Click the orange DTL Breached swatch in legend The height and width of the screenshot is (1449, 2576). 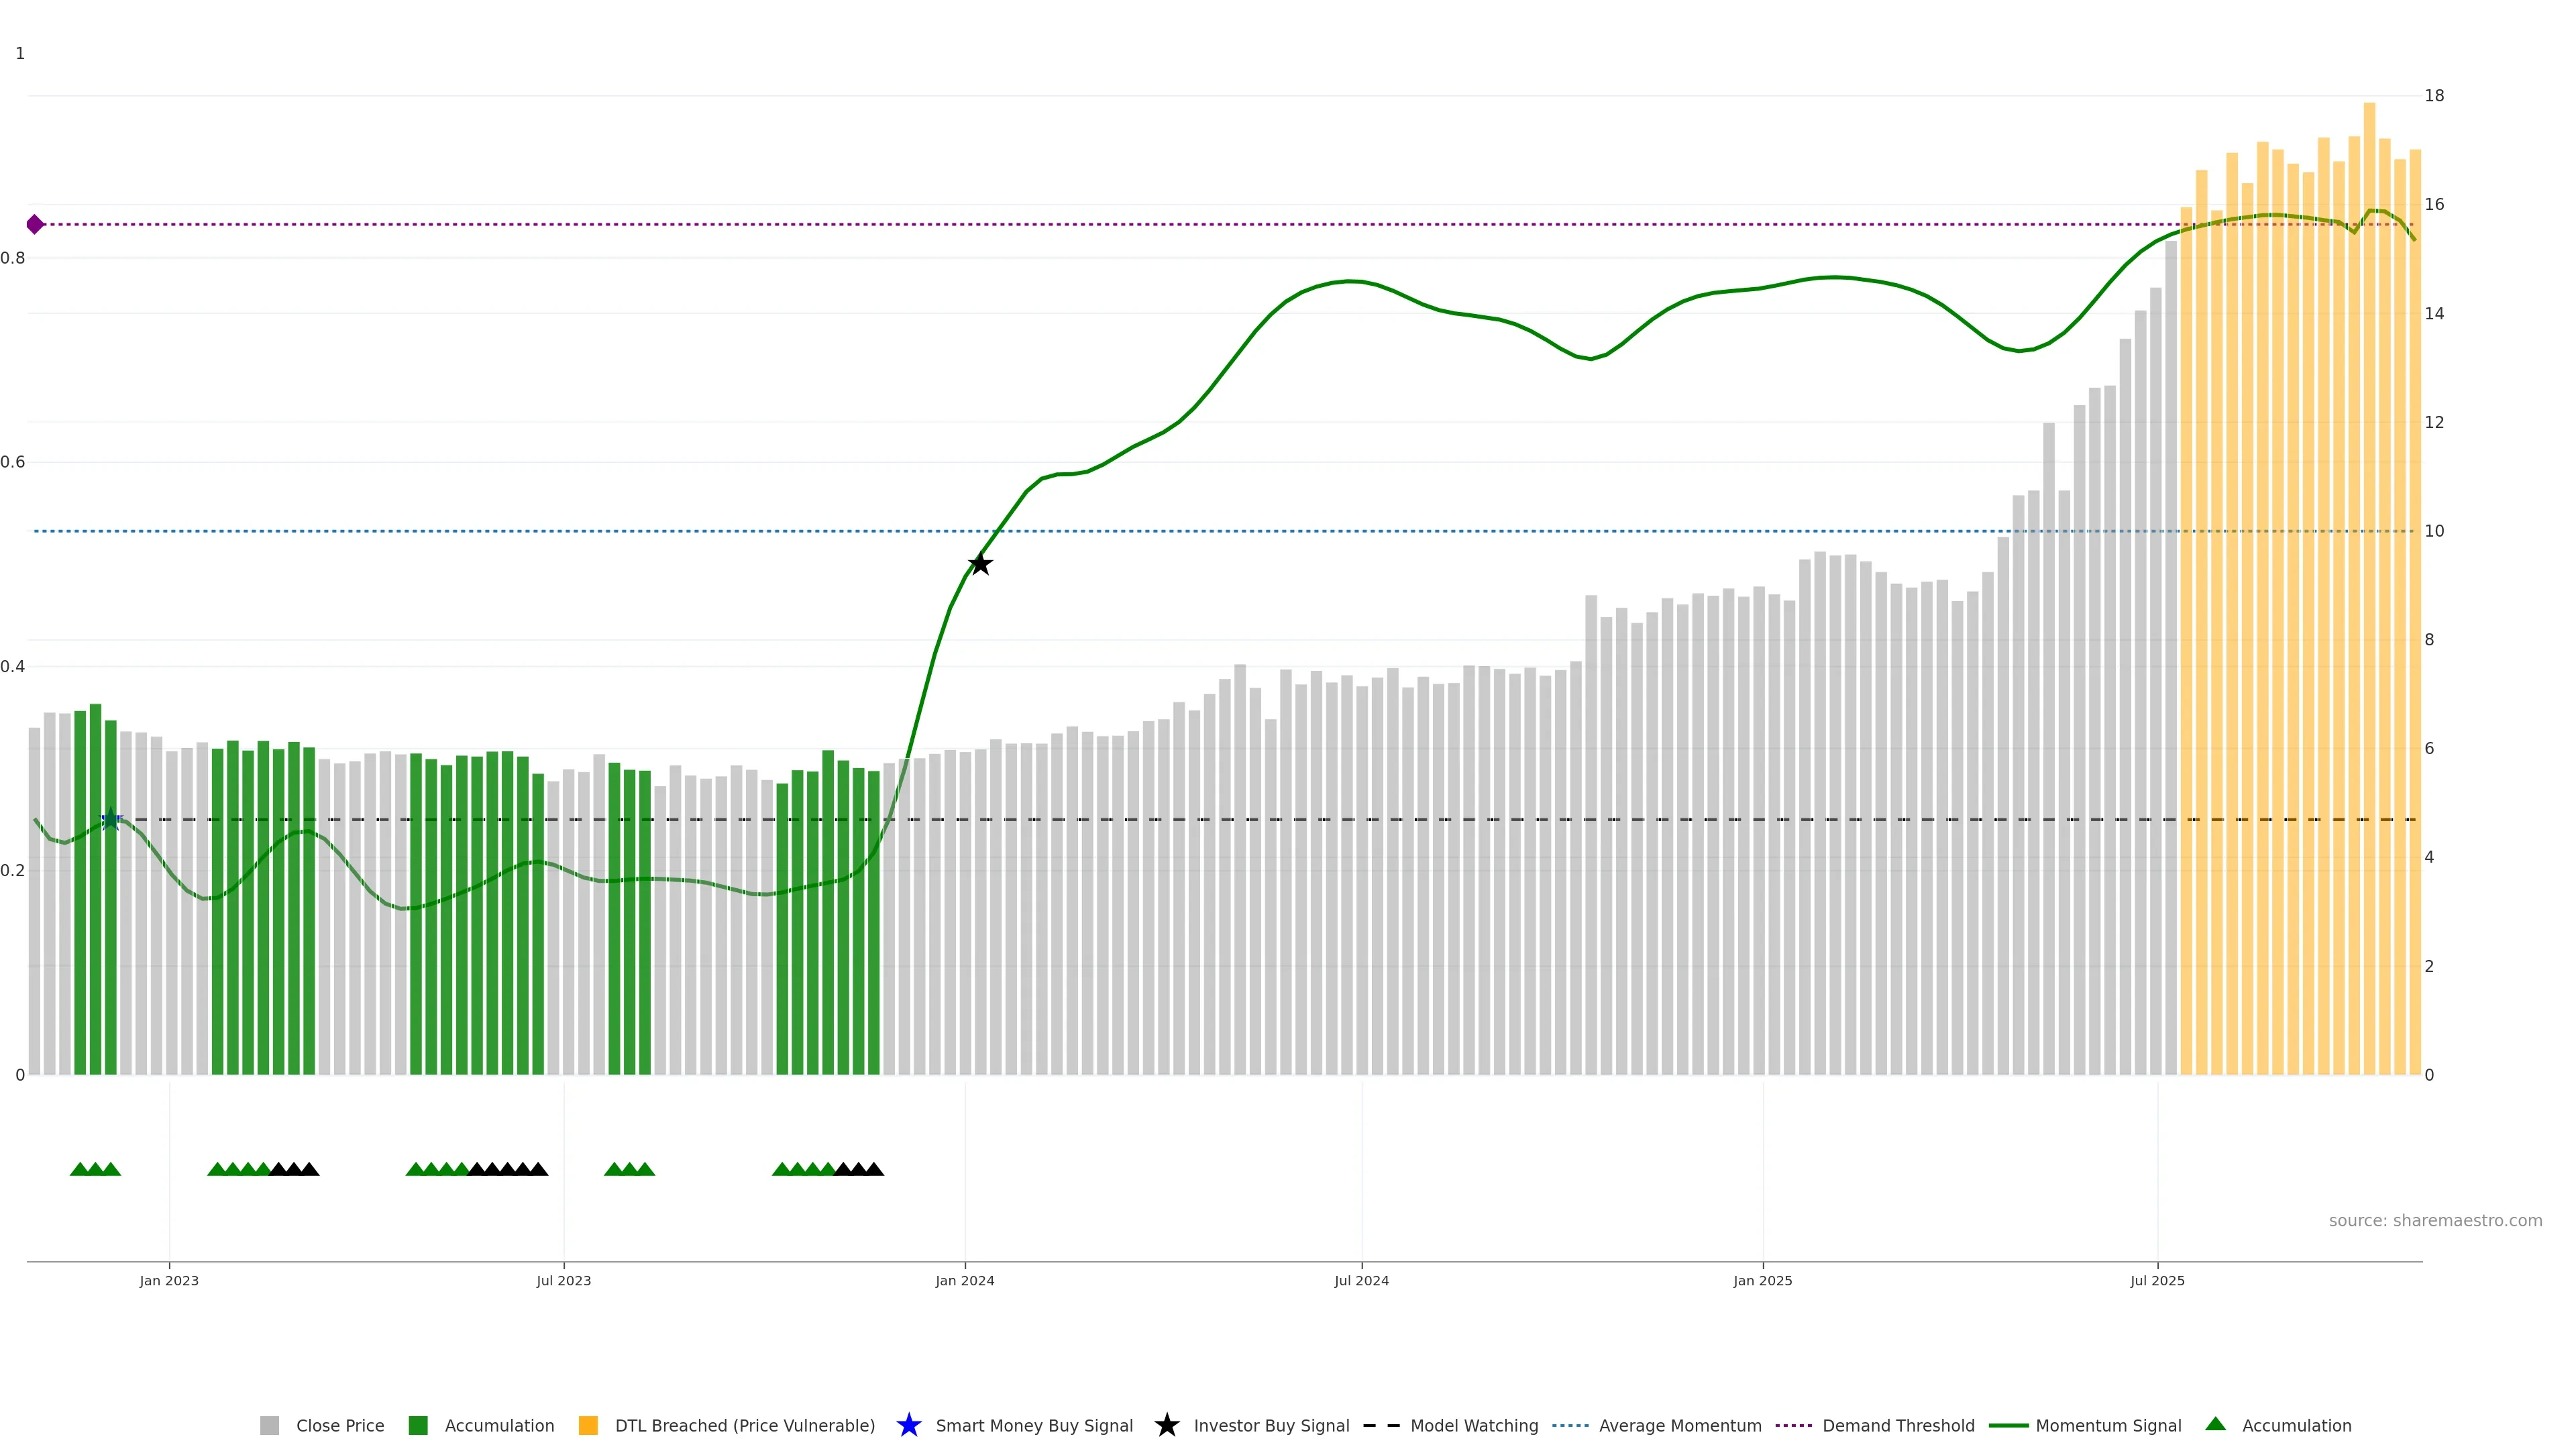coord(588,1426)
